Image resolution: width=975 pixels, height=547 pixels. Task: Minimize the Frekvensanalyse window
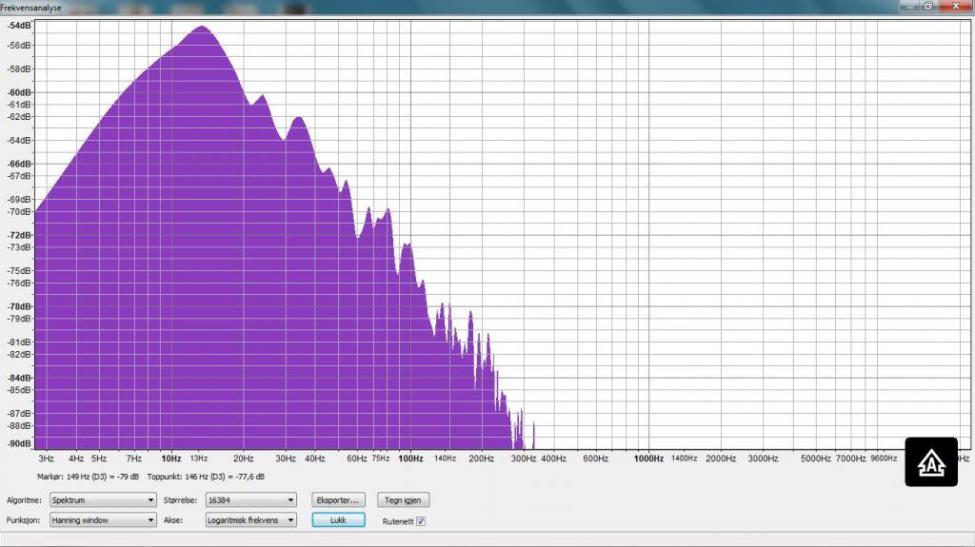click(x=908, y=6)
